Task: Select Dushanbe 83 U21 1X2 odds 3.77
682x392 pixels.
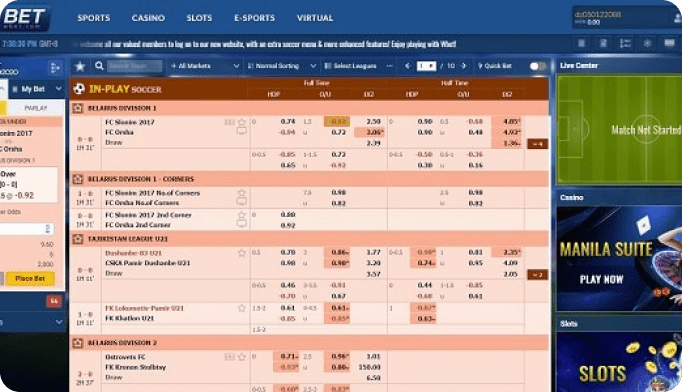Action: [x=373, y=252]
